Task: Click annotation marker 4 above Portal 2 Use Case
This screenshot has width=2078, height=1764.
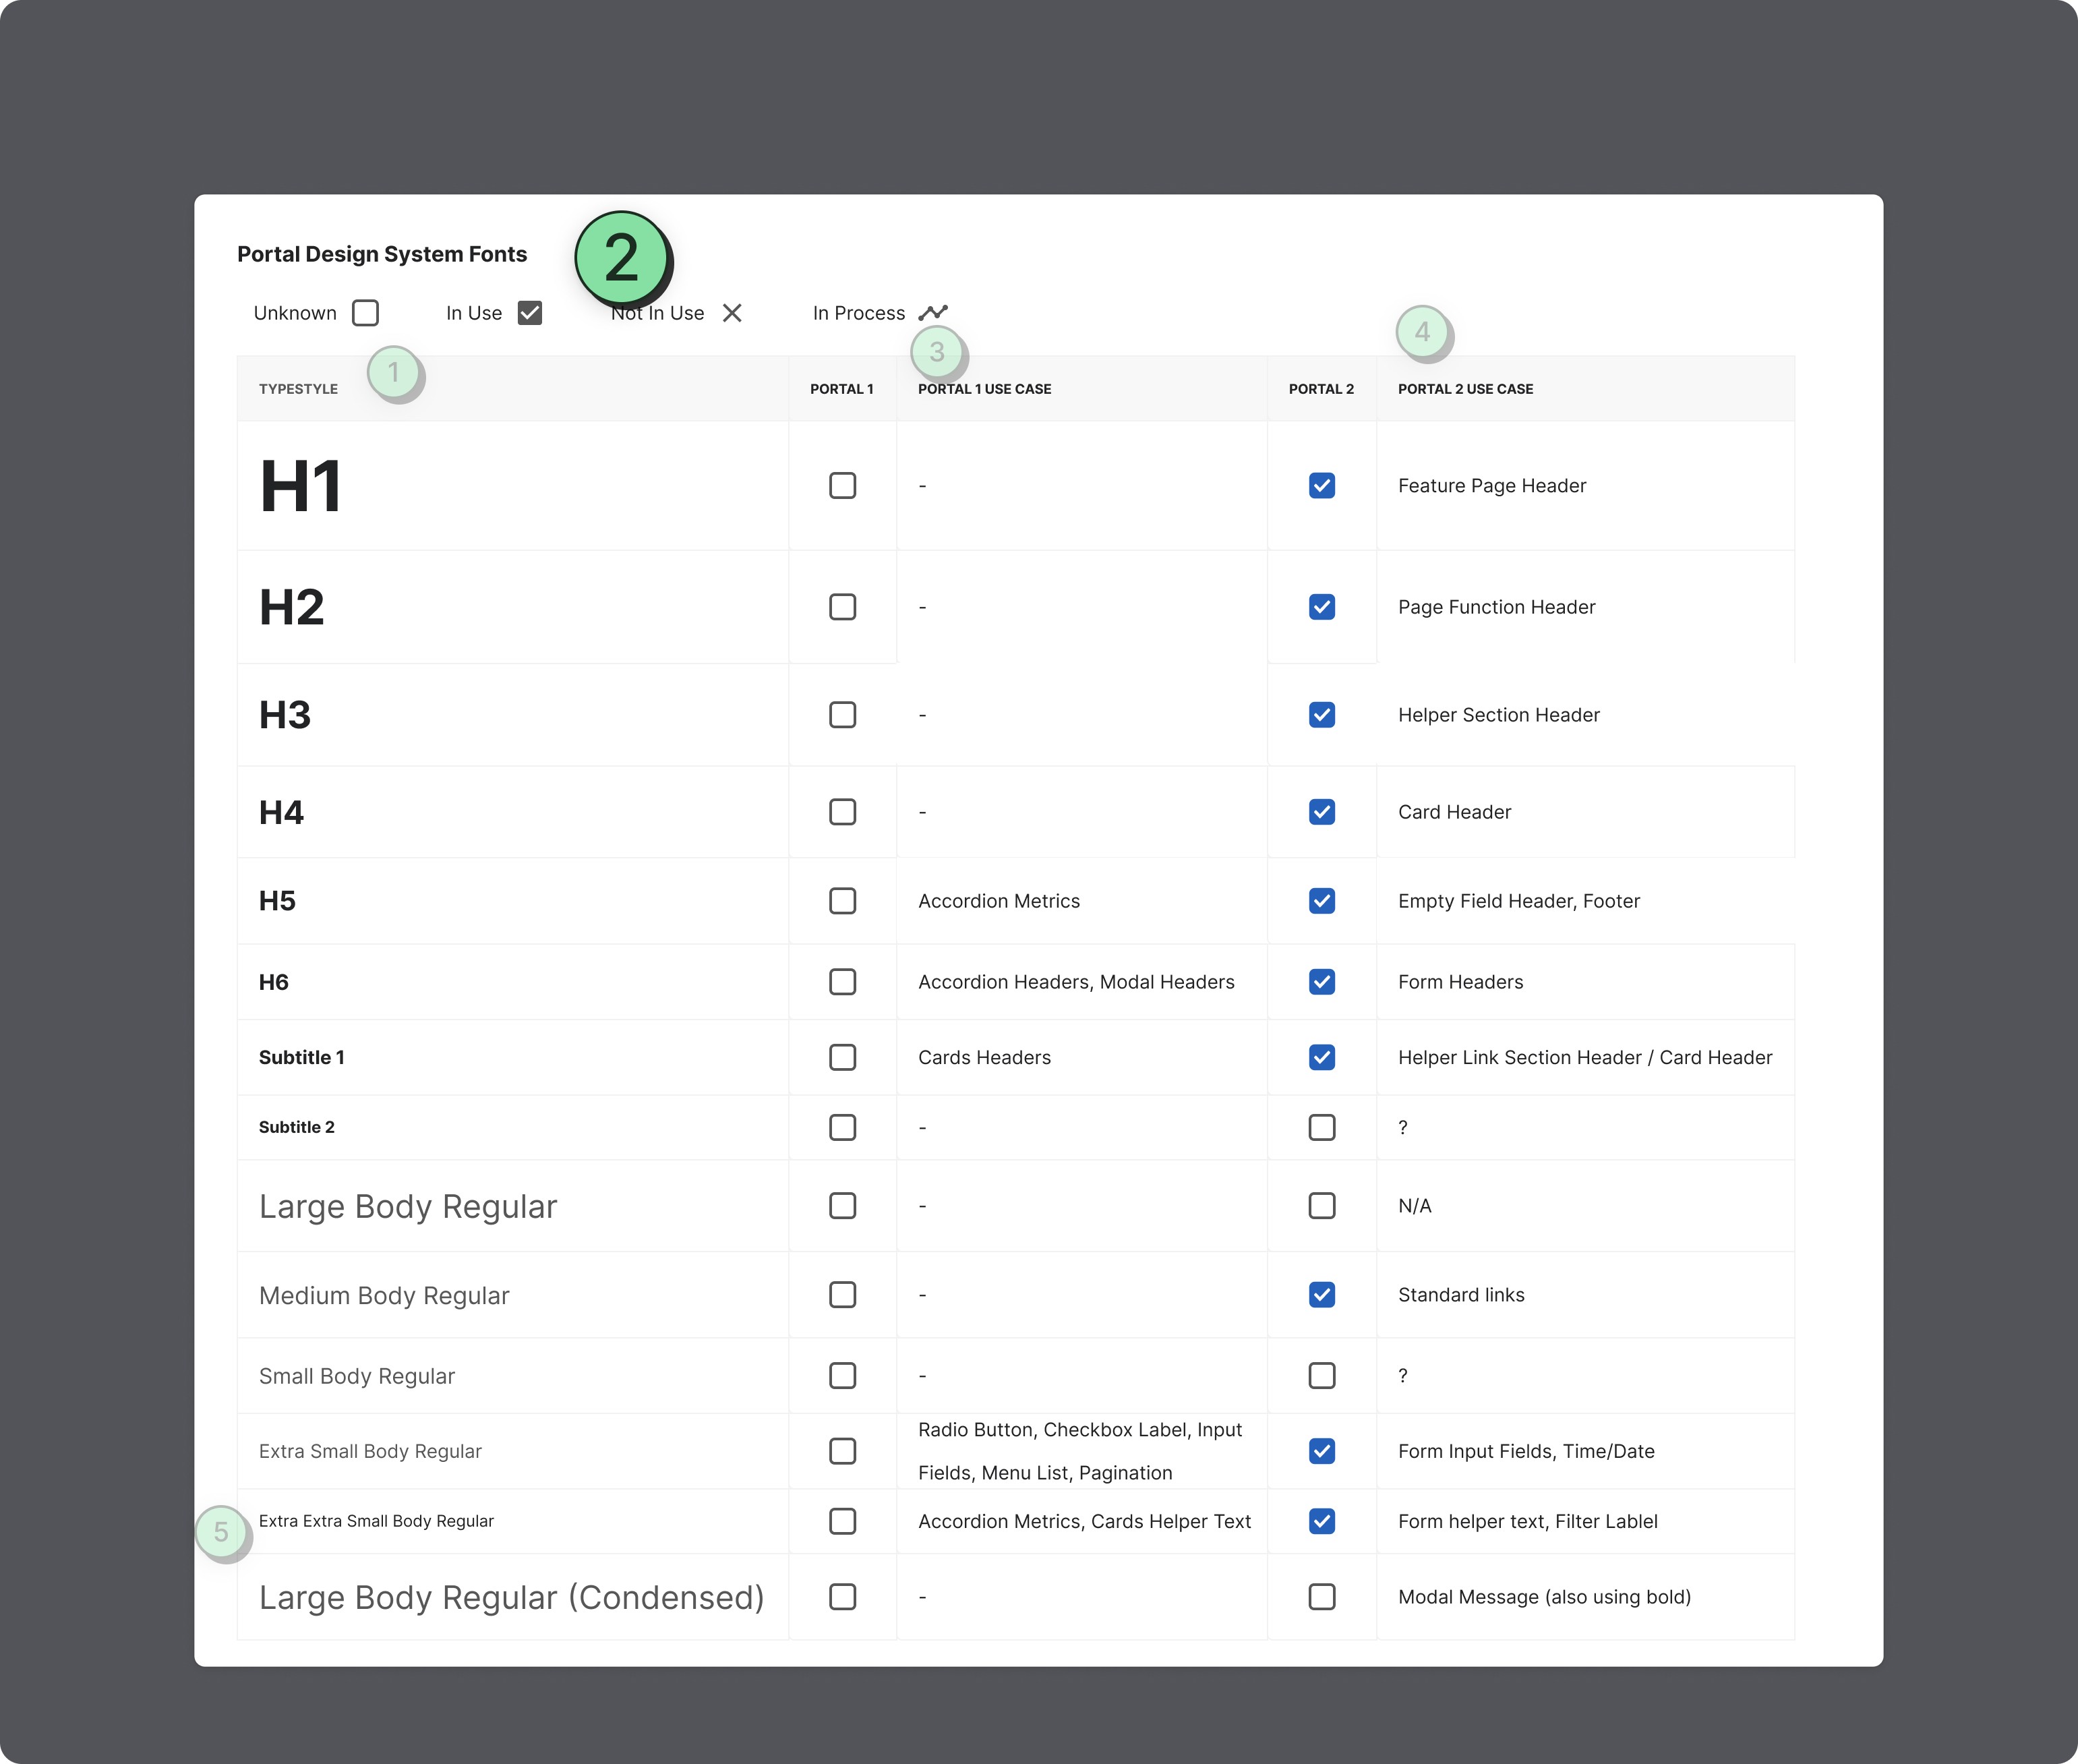Action: point(1422,331)
